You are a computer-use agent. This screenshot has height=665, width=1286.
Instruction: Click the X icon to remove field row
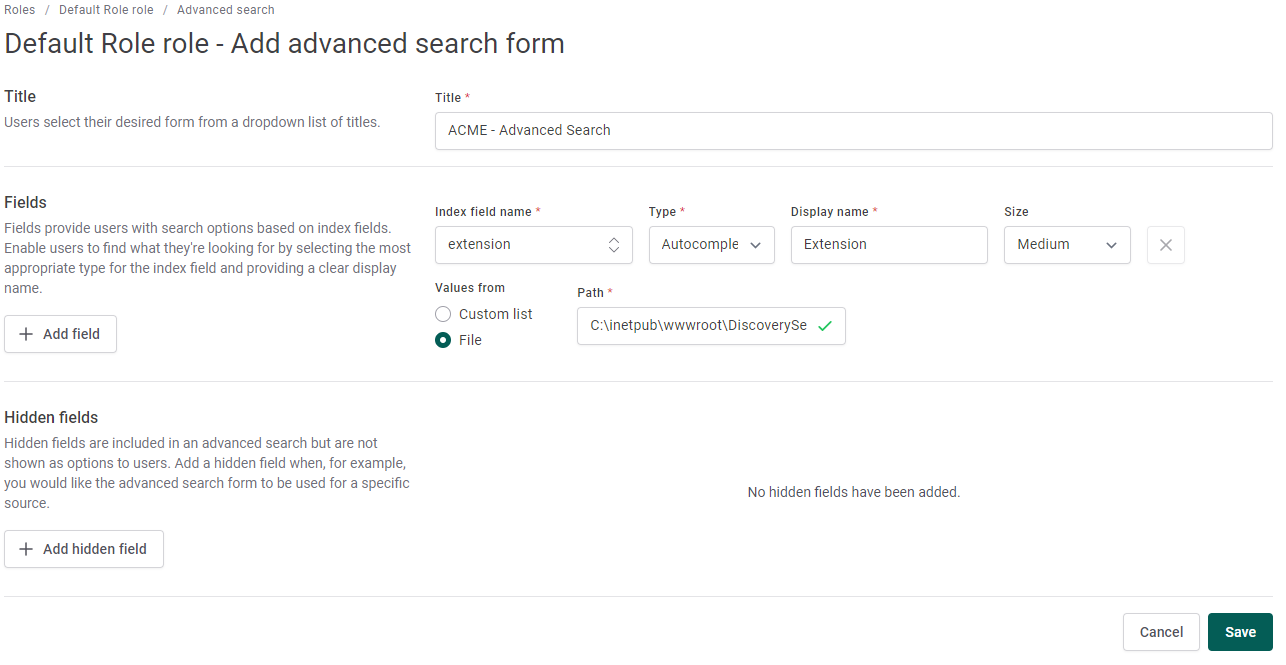coord(1165,245)
